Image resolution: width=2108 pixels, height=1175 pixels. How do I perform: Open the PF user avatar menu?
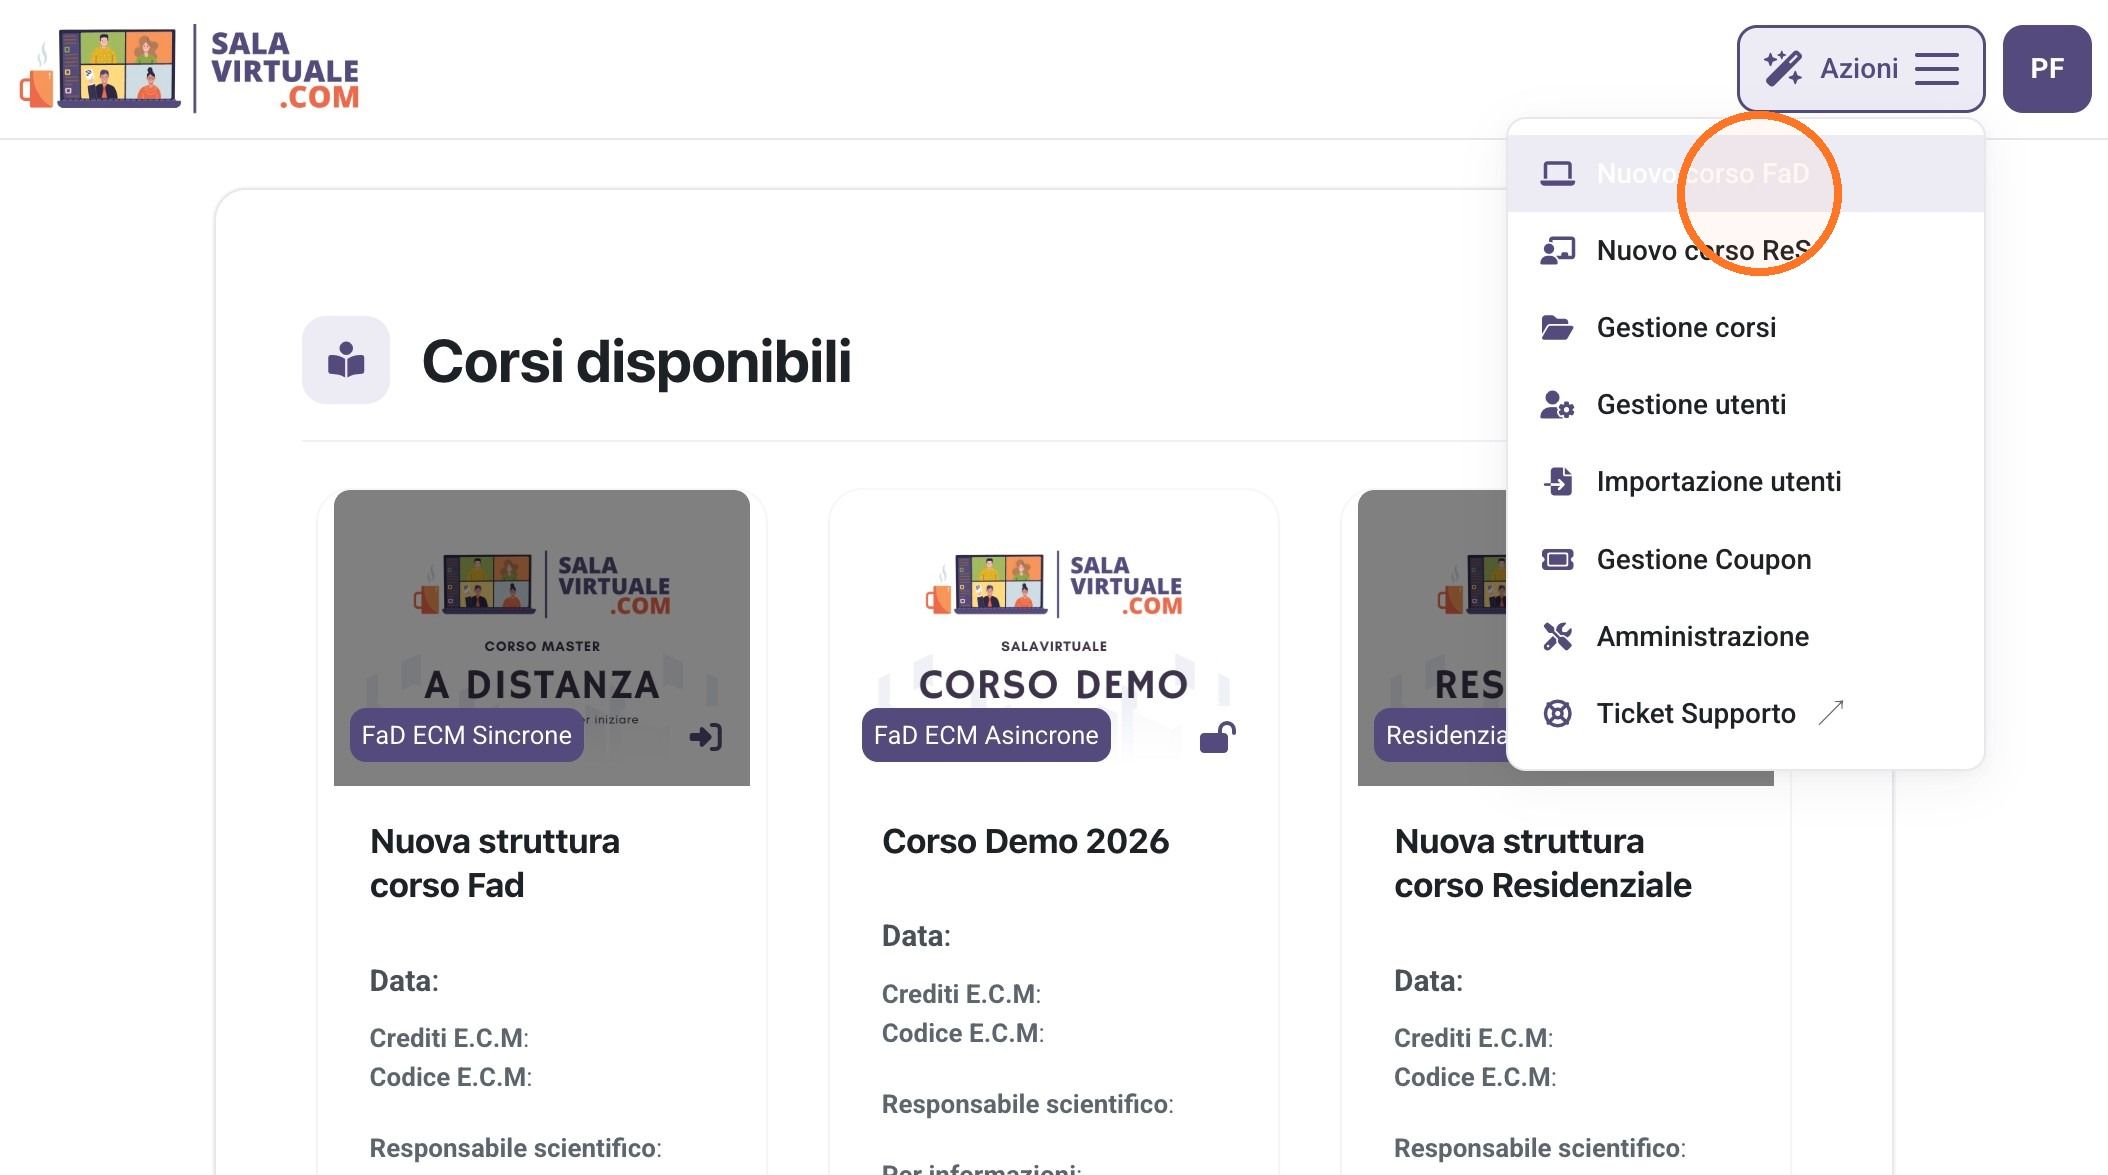click(x=2047, y=69)
